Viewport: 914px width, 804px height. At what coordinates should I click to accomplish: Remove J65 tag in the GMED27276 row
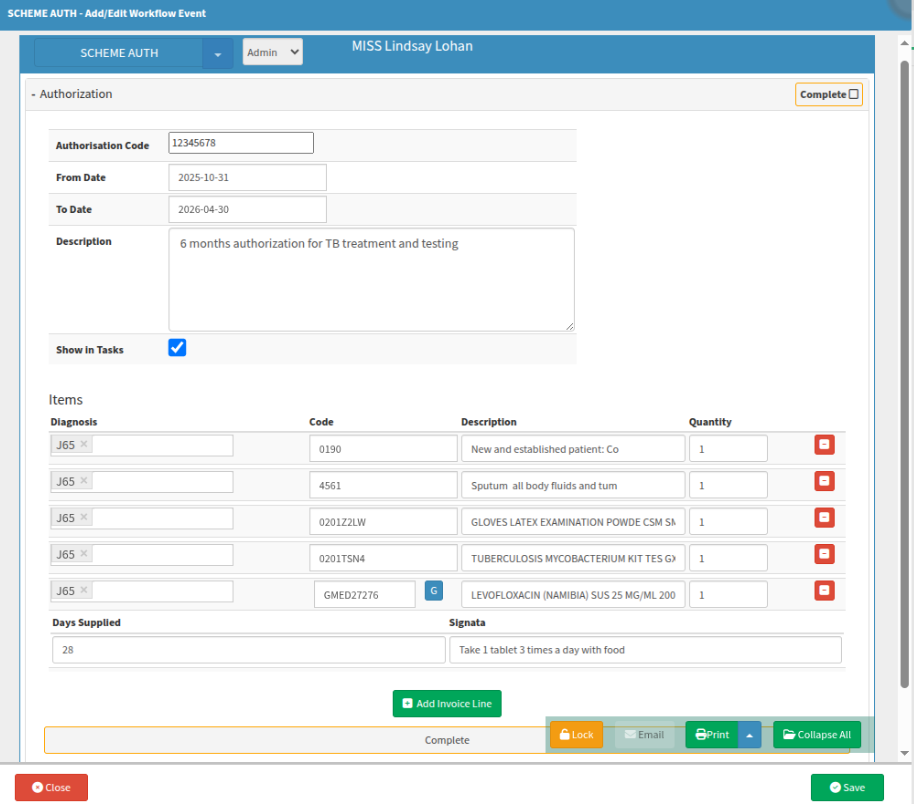point(84,590)
